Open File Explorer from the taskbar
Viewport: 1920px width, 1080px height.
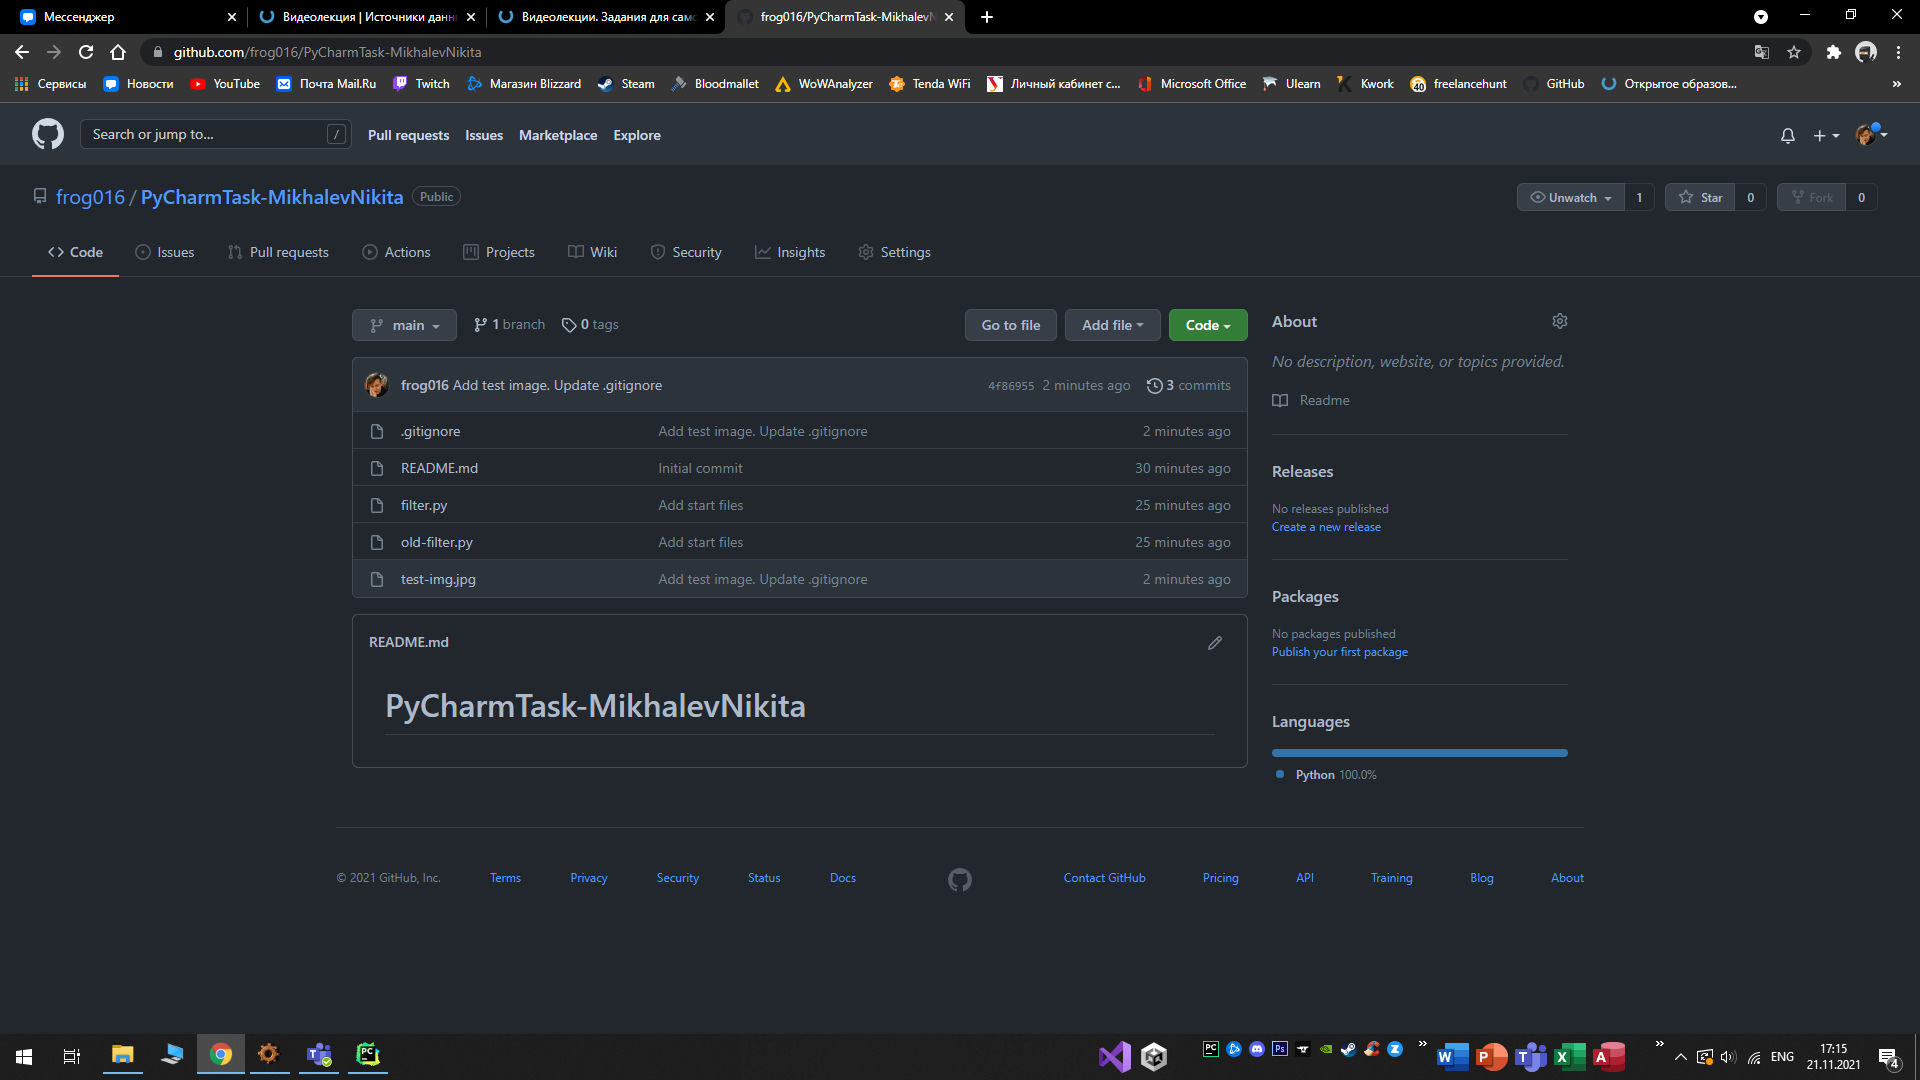point(122,1055)
